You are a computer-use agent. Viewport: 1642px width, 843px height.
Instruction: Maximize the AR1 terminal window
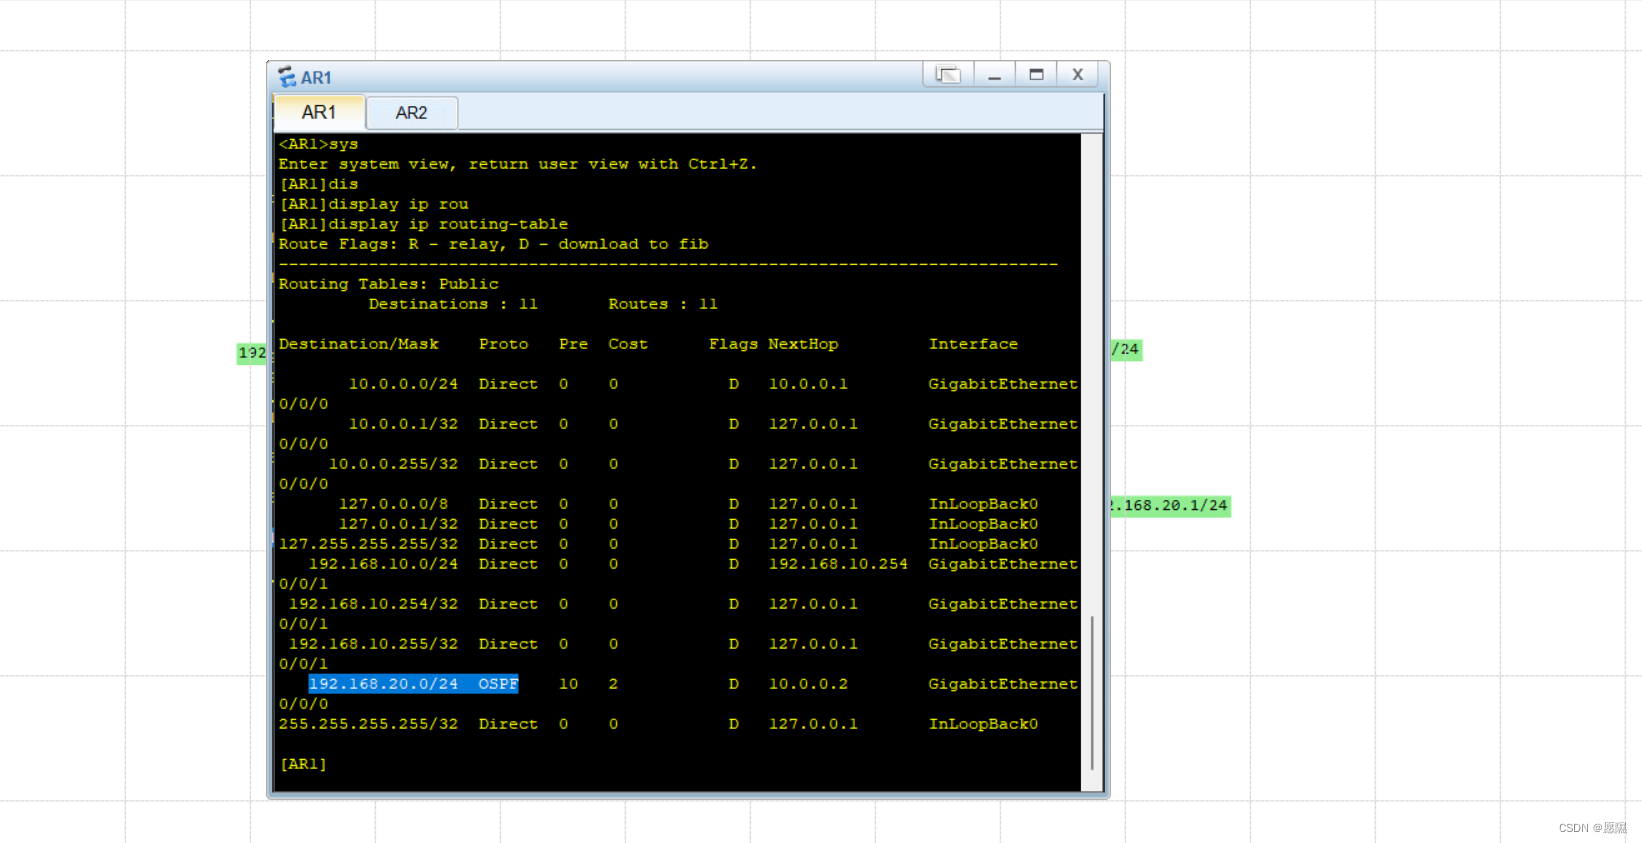pyautogui.click(x=1036, y=75)
